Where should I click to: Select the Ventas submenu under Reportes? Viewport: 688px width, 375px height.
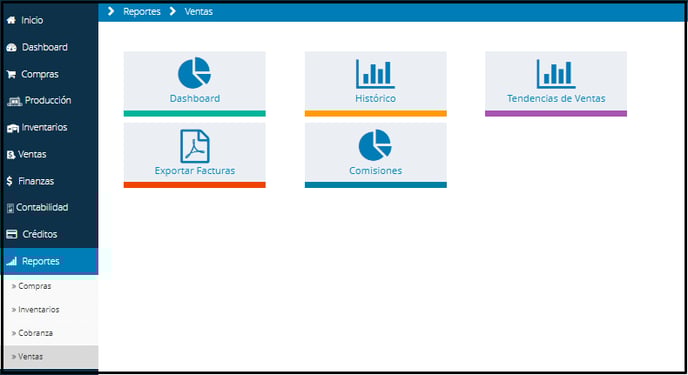50,357
